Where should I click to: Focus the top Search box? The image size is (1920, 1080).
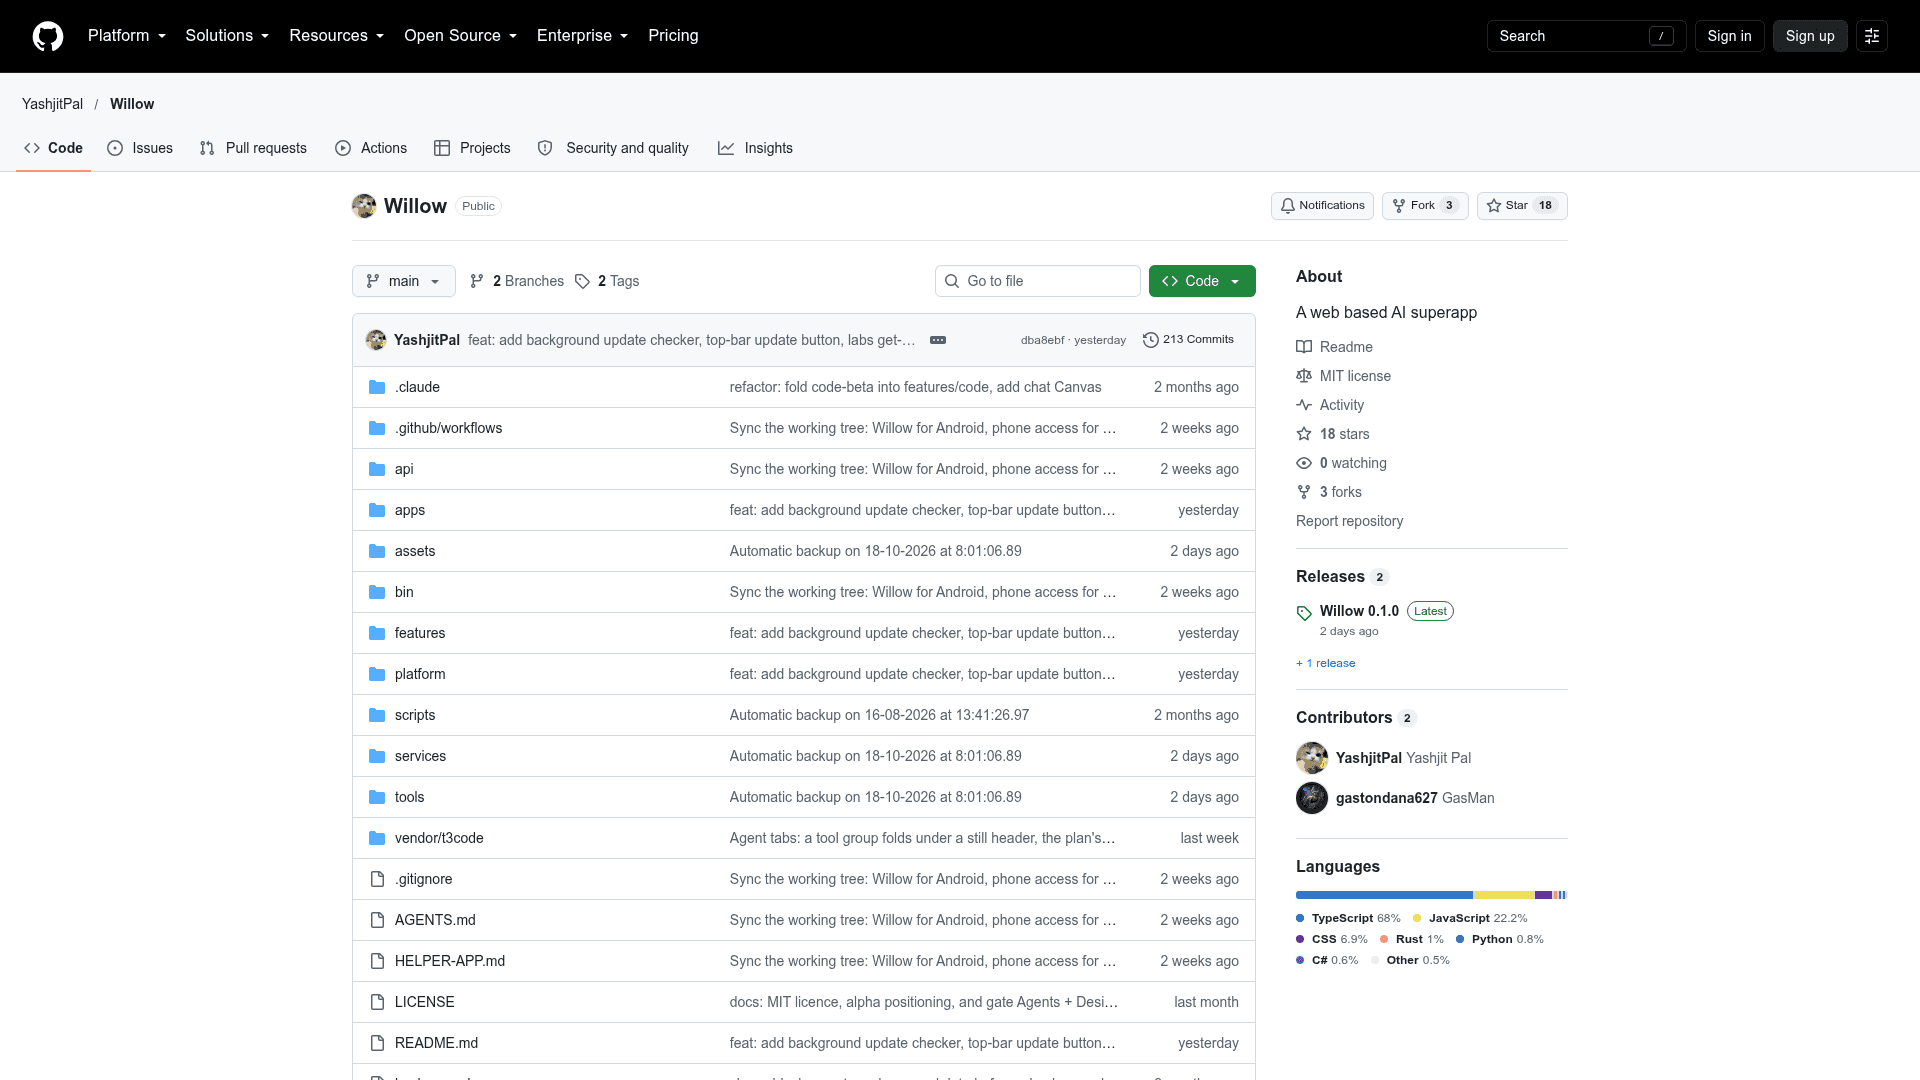pyautogui.click(x=1586, y=36)
